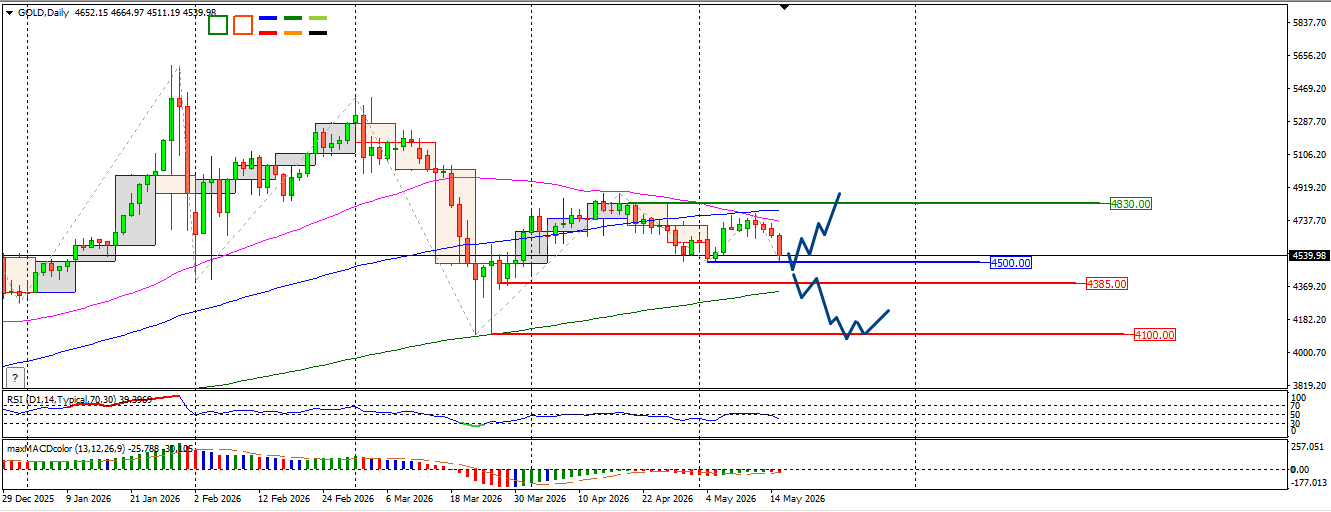Click the green square drawing button
This screenshot has width=1331, height=512.
pyautogui.click(x=218, y=26)
